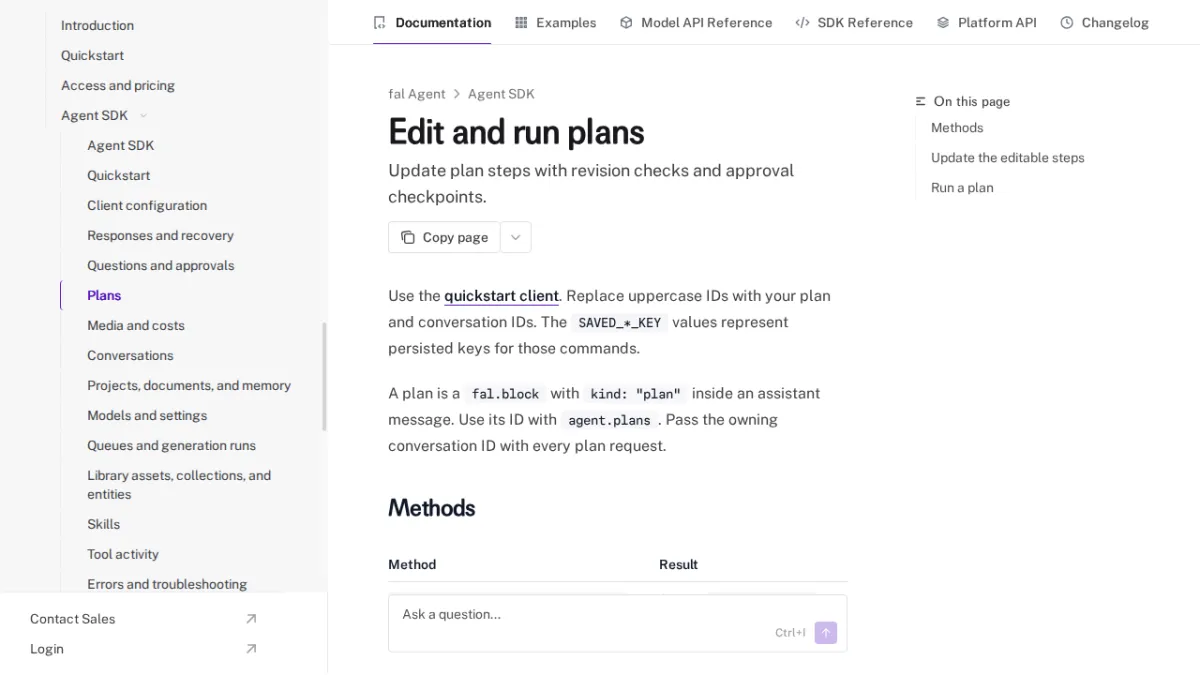1200x675 pixels.
Task: Click the SAVED_*_KEY code text
Action: coord(620,323)
